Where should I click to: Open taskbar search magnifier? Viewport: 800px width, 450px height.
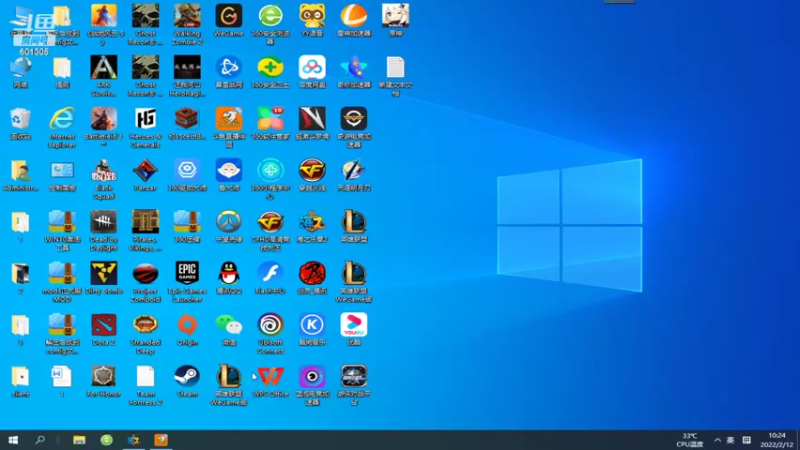40,440
